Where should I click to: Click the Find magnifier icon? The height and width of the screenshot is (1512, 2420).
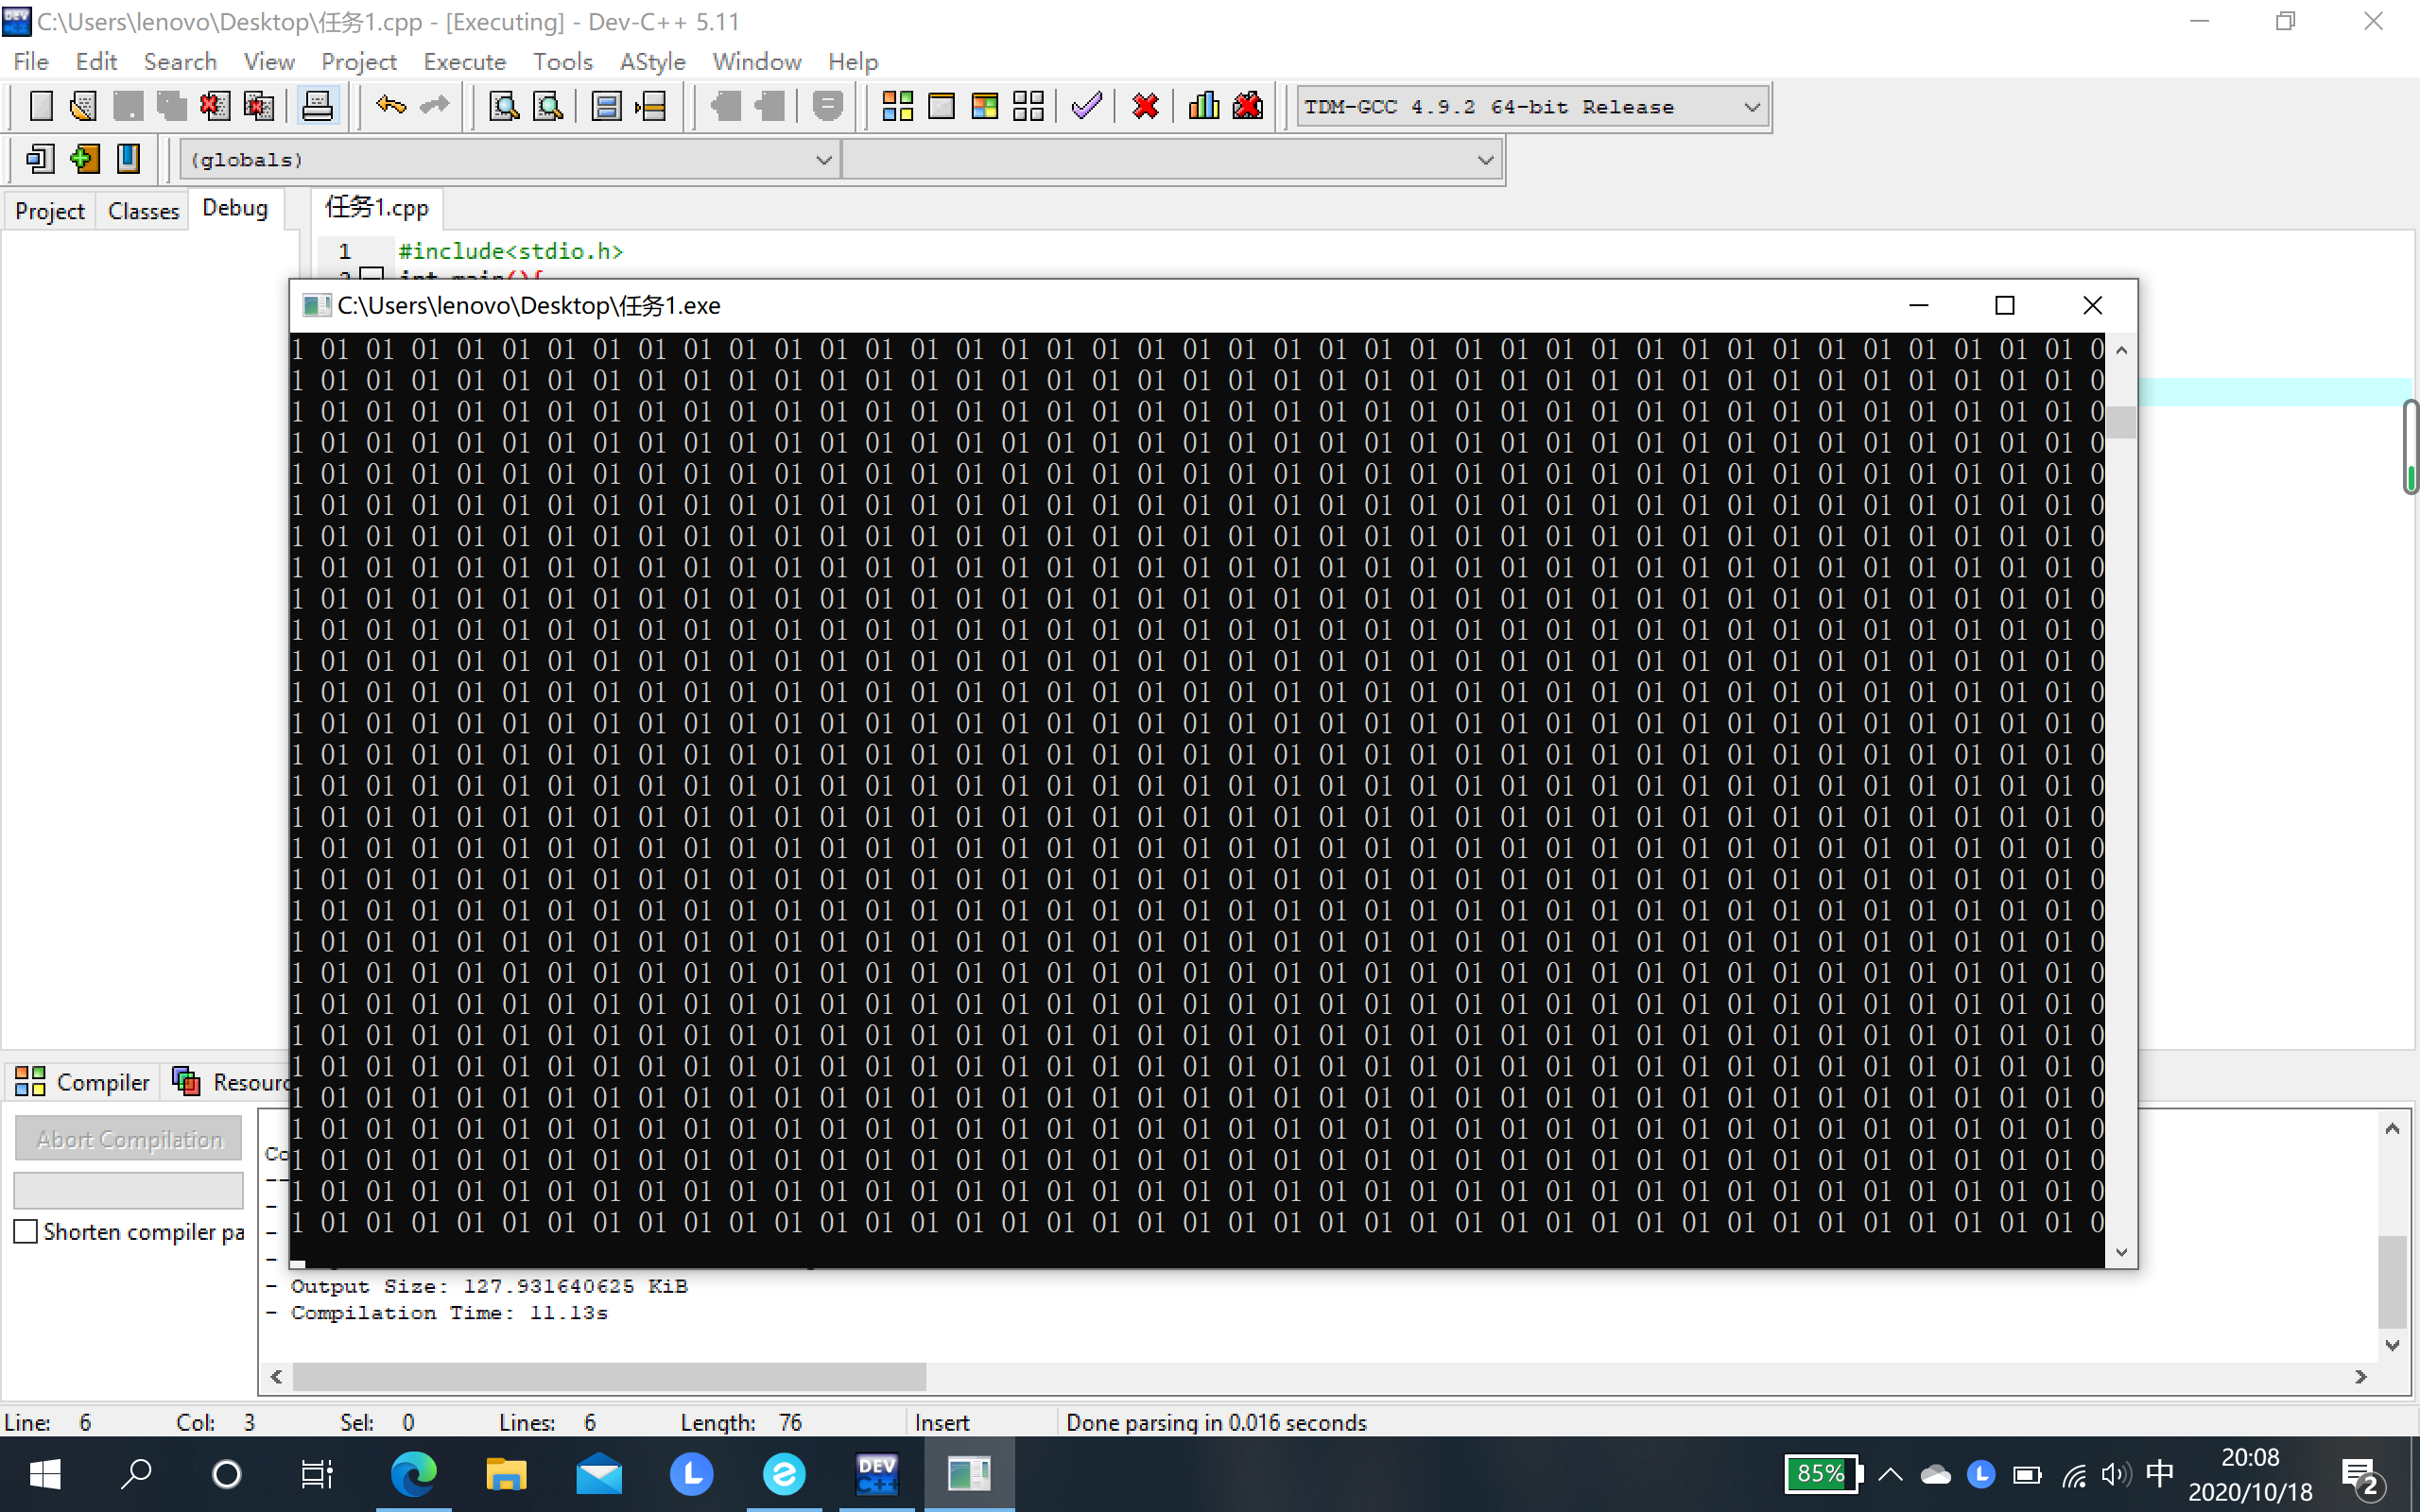coord(504,106)
